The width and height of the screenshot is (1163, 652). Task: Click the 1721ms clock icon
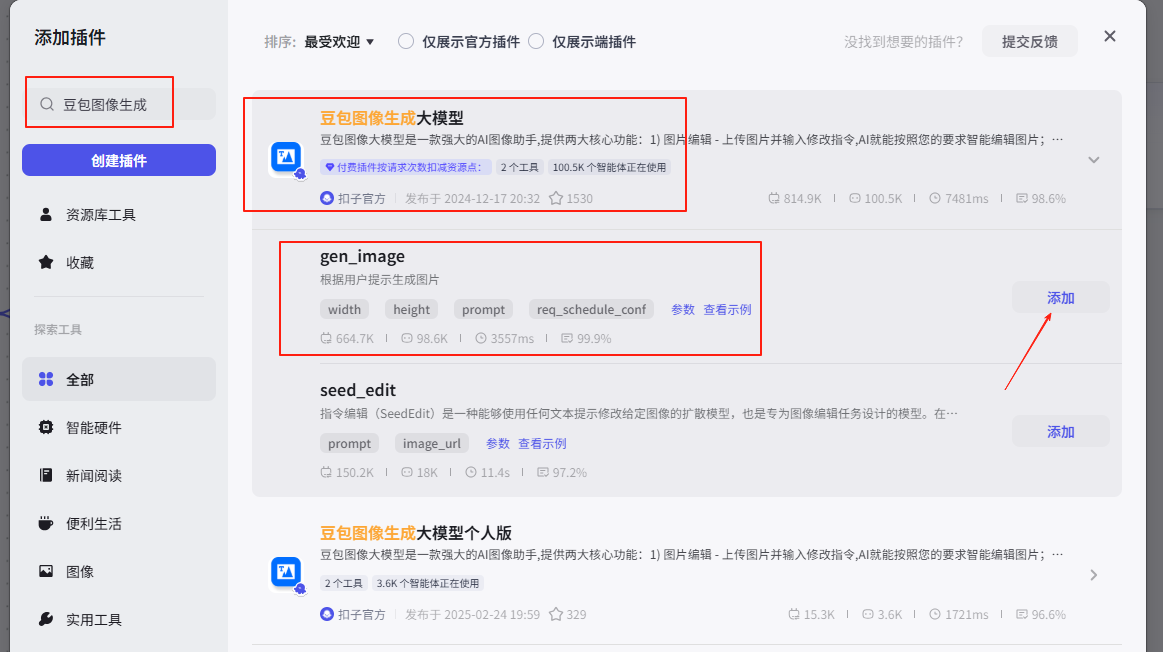tap(935, 614)
